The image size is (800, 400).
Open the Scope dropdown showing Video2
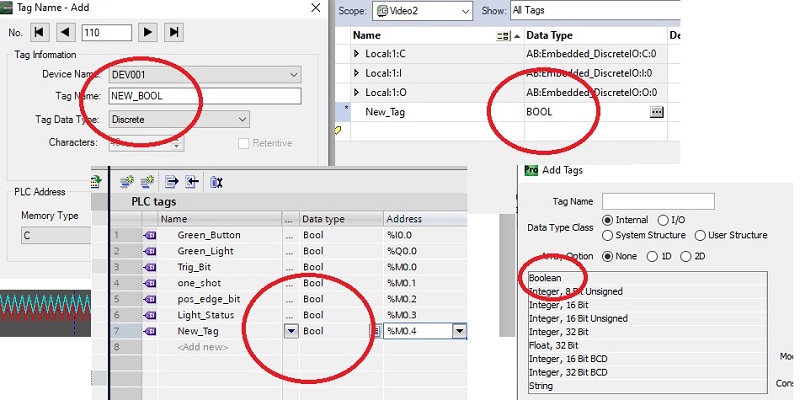pyautogui.click(x=462, y=12)
